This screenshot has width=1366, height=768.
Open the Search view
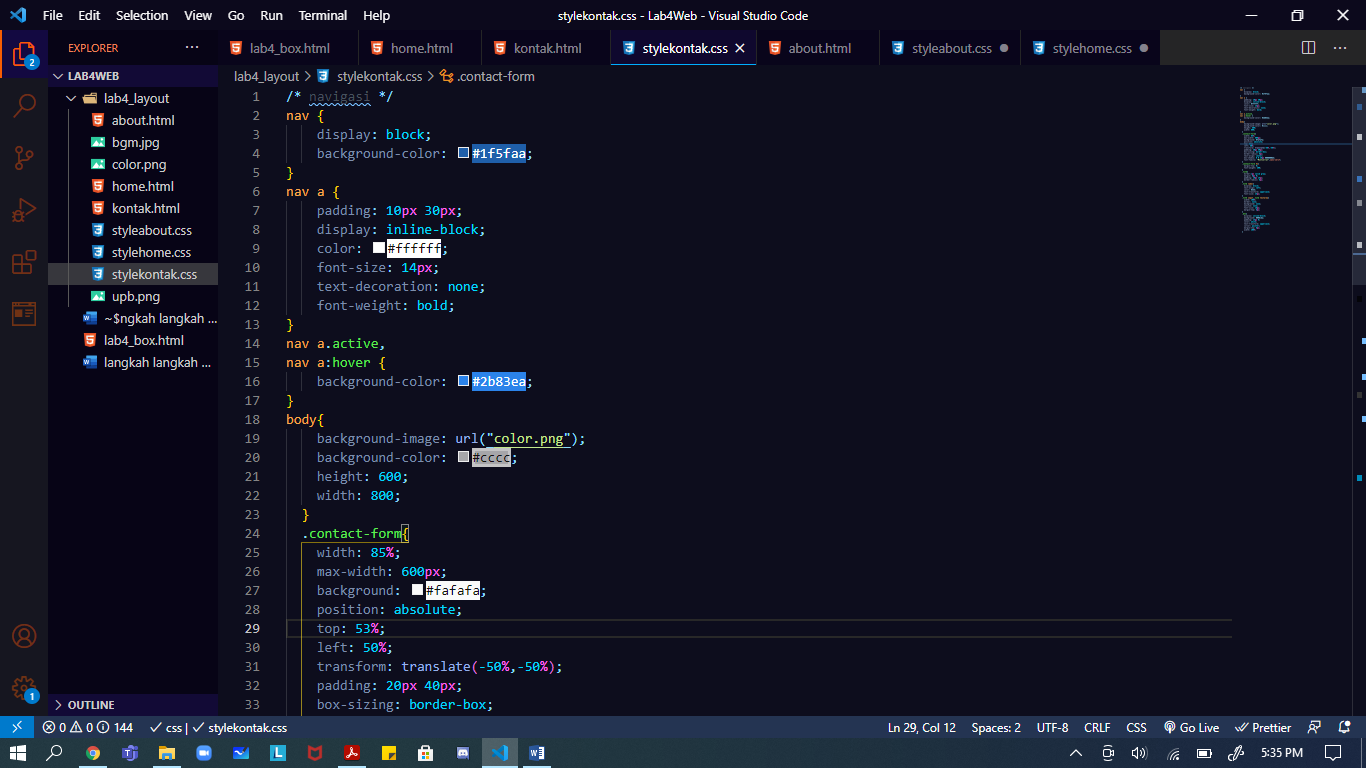(24, 106)
